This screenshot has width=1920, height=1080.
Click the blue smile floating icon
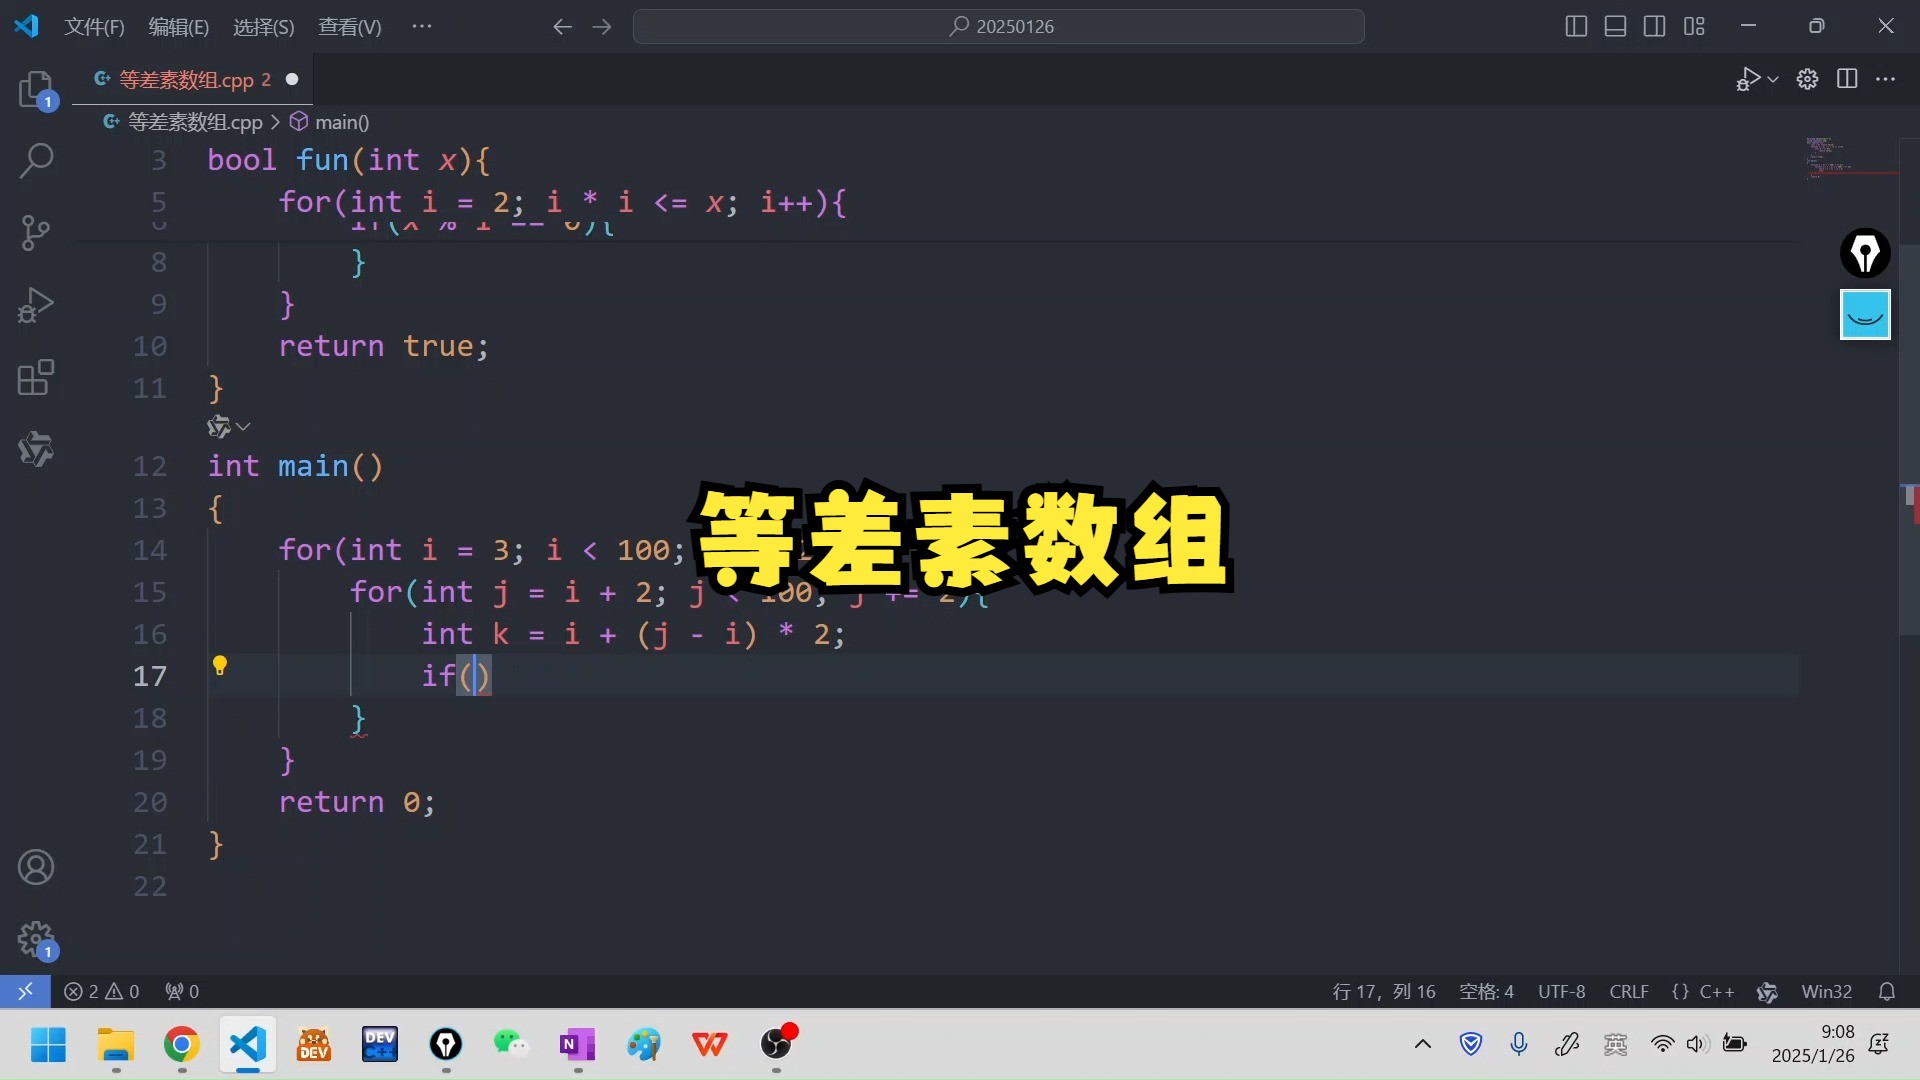[x=1865, y=315]
